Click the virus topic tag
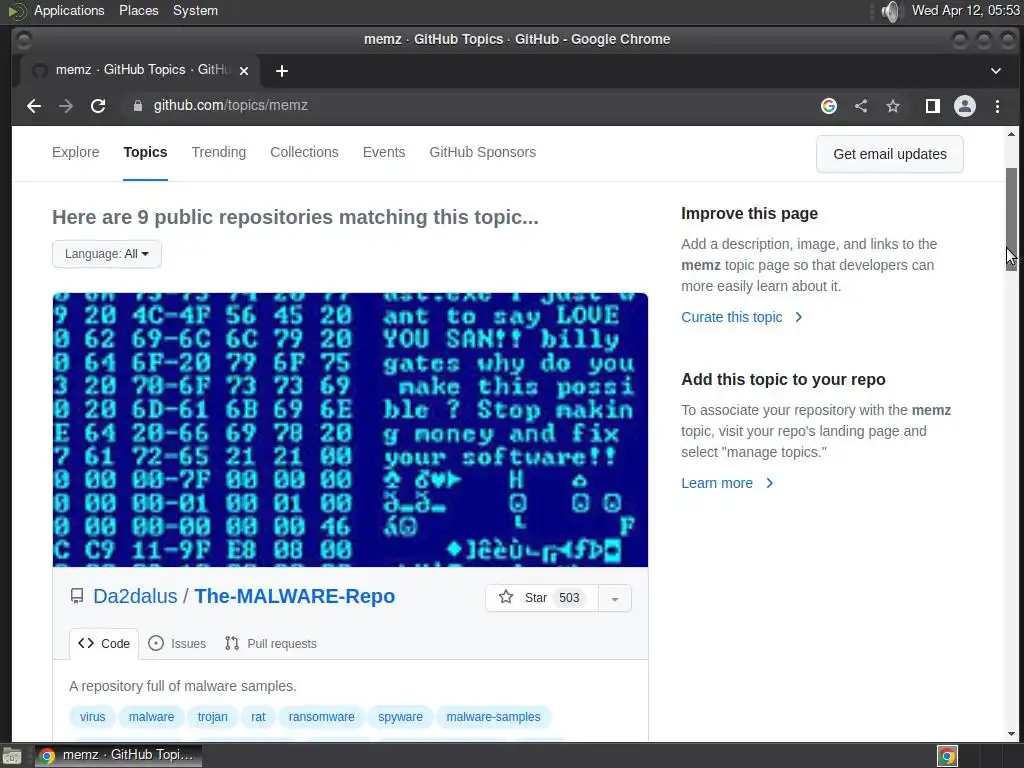Viewport: 1024px width, 768px height. click(x=92, y=717)
